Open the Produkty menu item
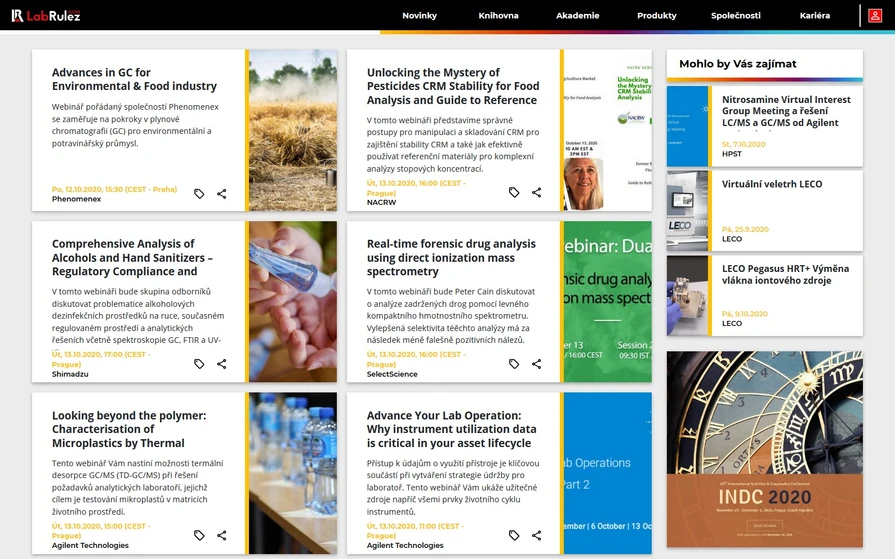Image resolution: width=895 pixels, height=559 pixels. pos(656,16)
